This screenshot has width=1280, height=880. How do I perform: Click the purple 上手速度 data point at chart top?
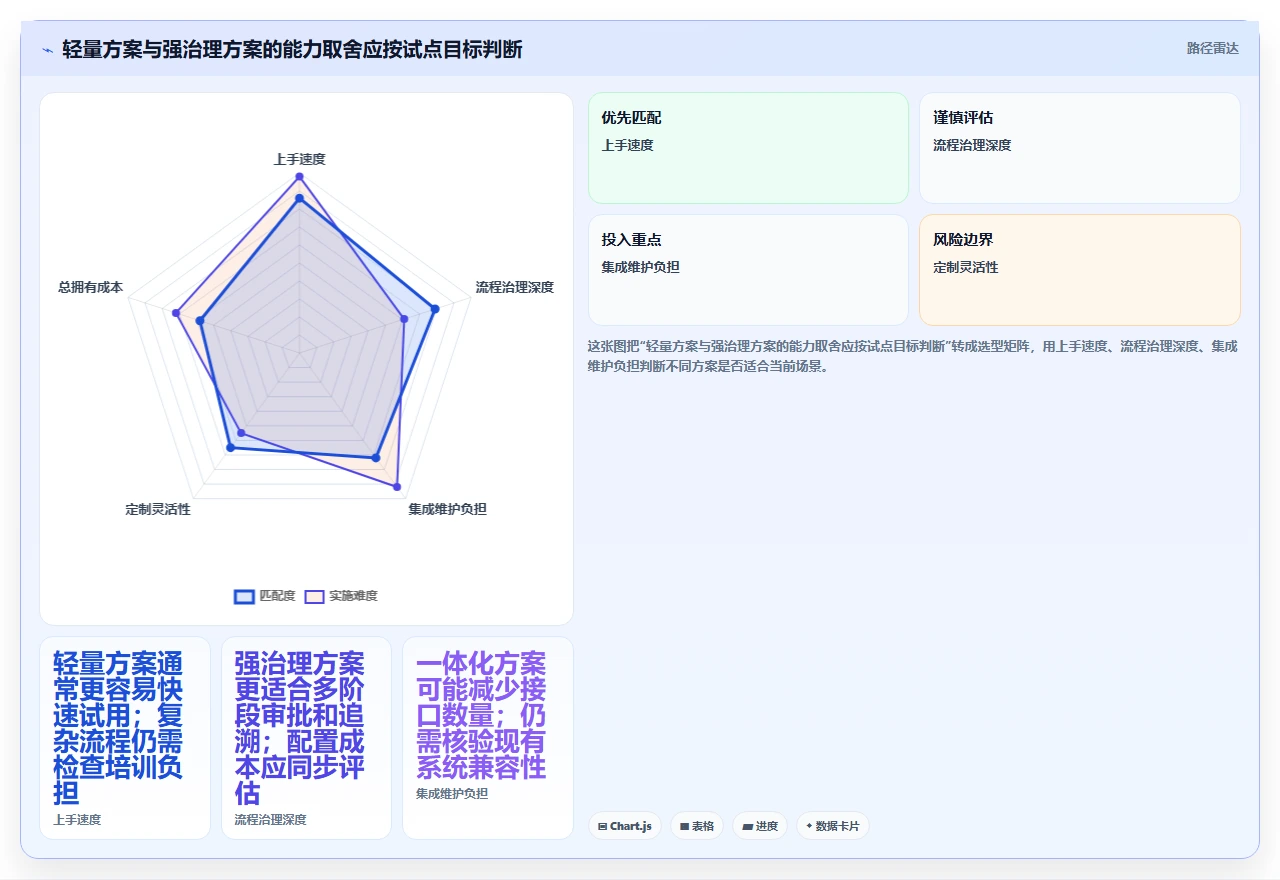pyautogui.click(x=299, y=177)
